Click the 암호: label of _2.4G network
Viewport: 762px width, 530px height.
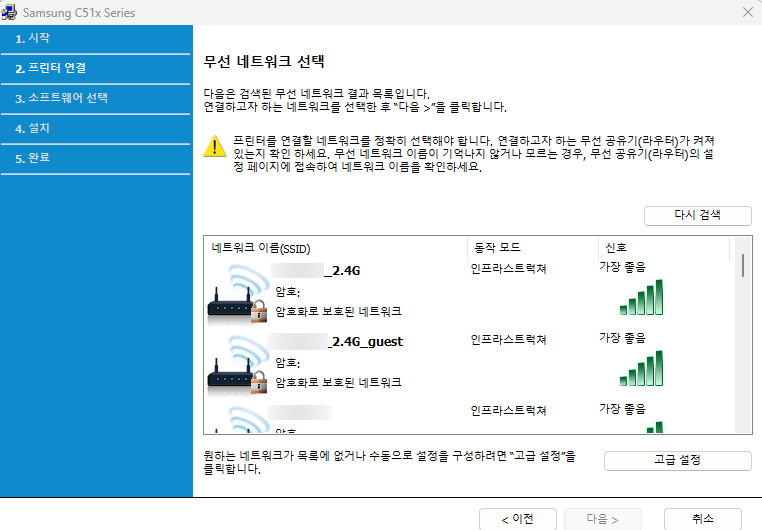[288, 292]
